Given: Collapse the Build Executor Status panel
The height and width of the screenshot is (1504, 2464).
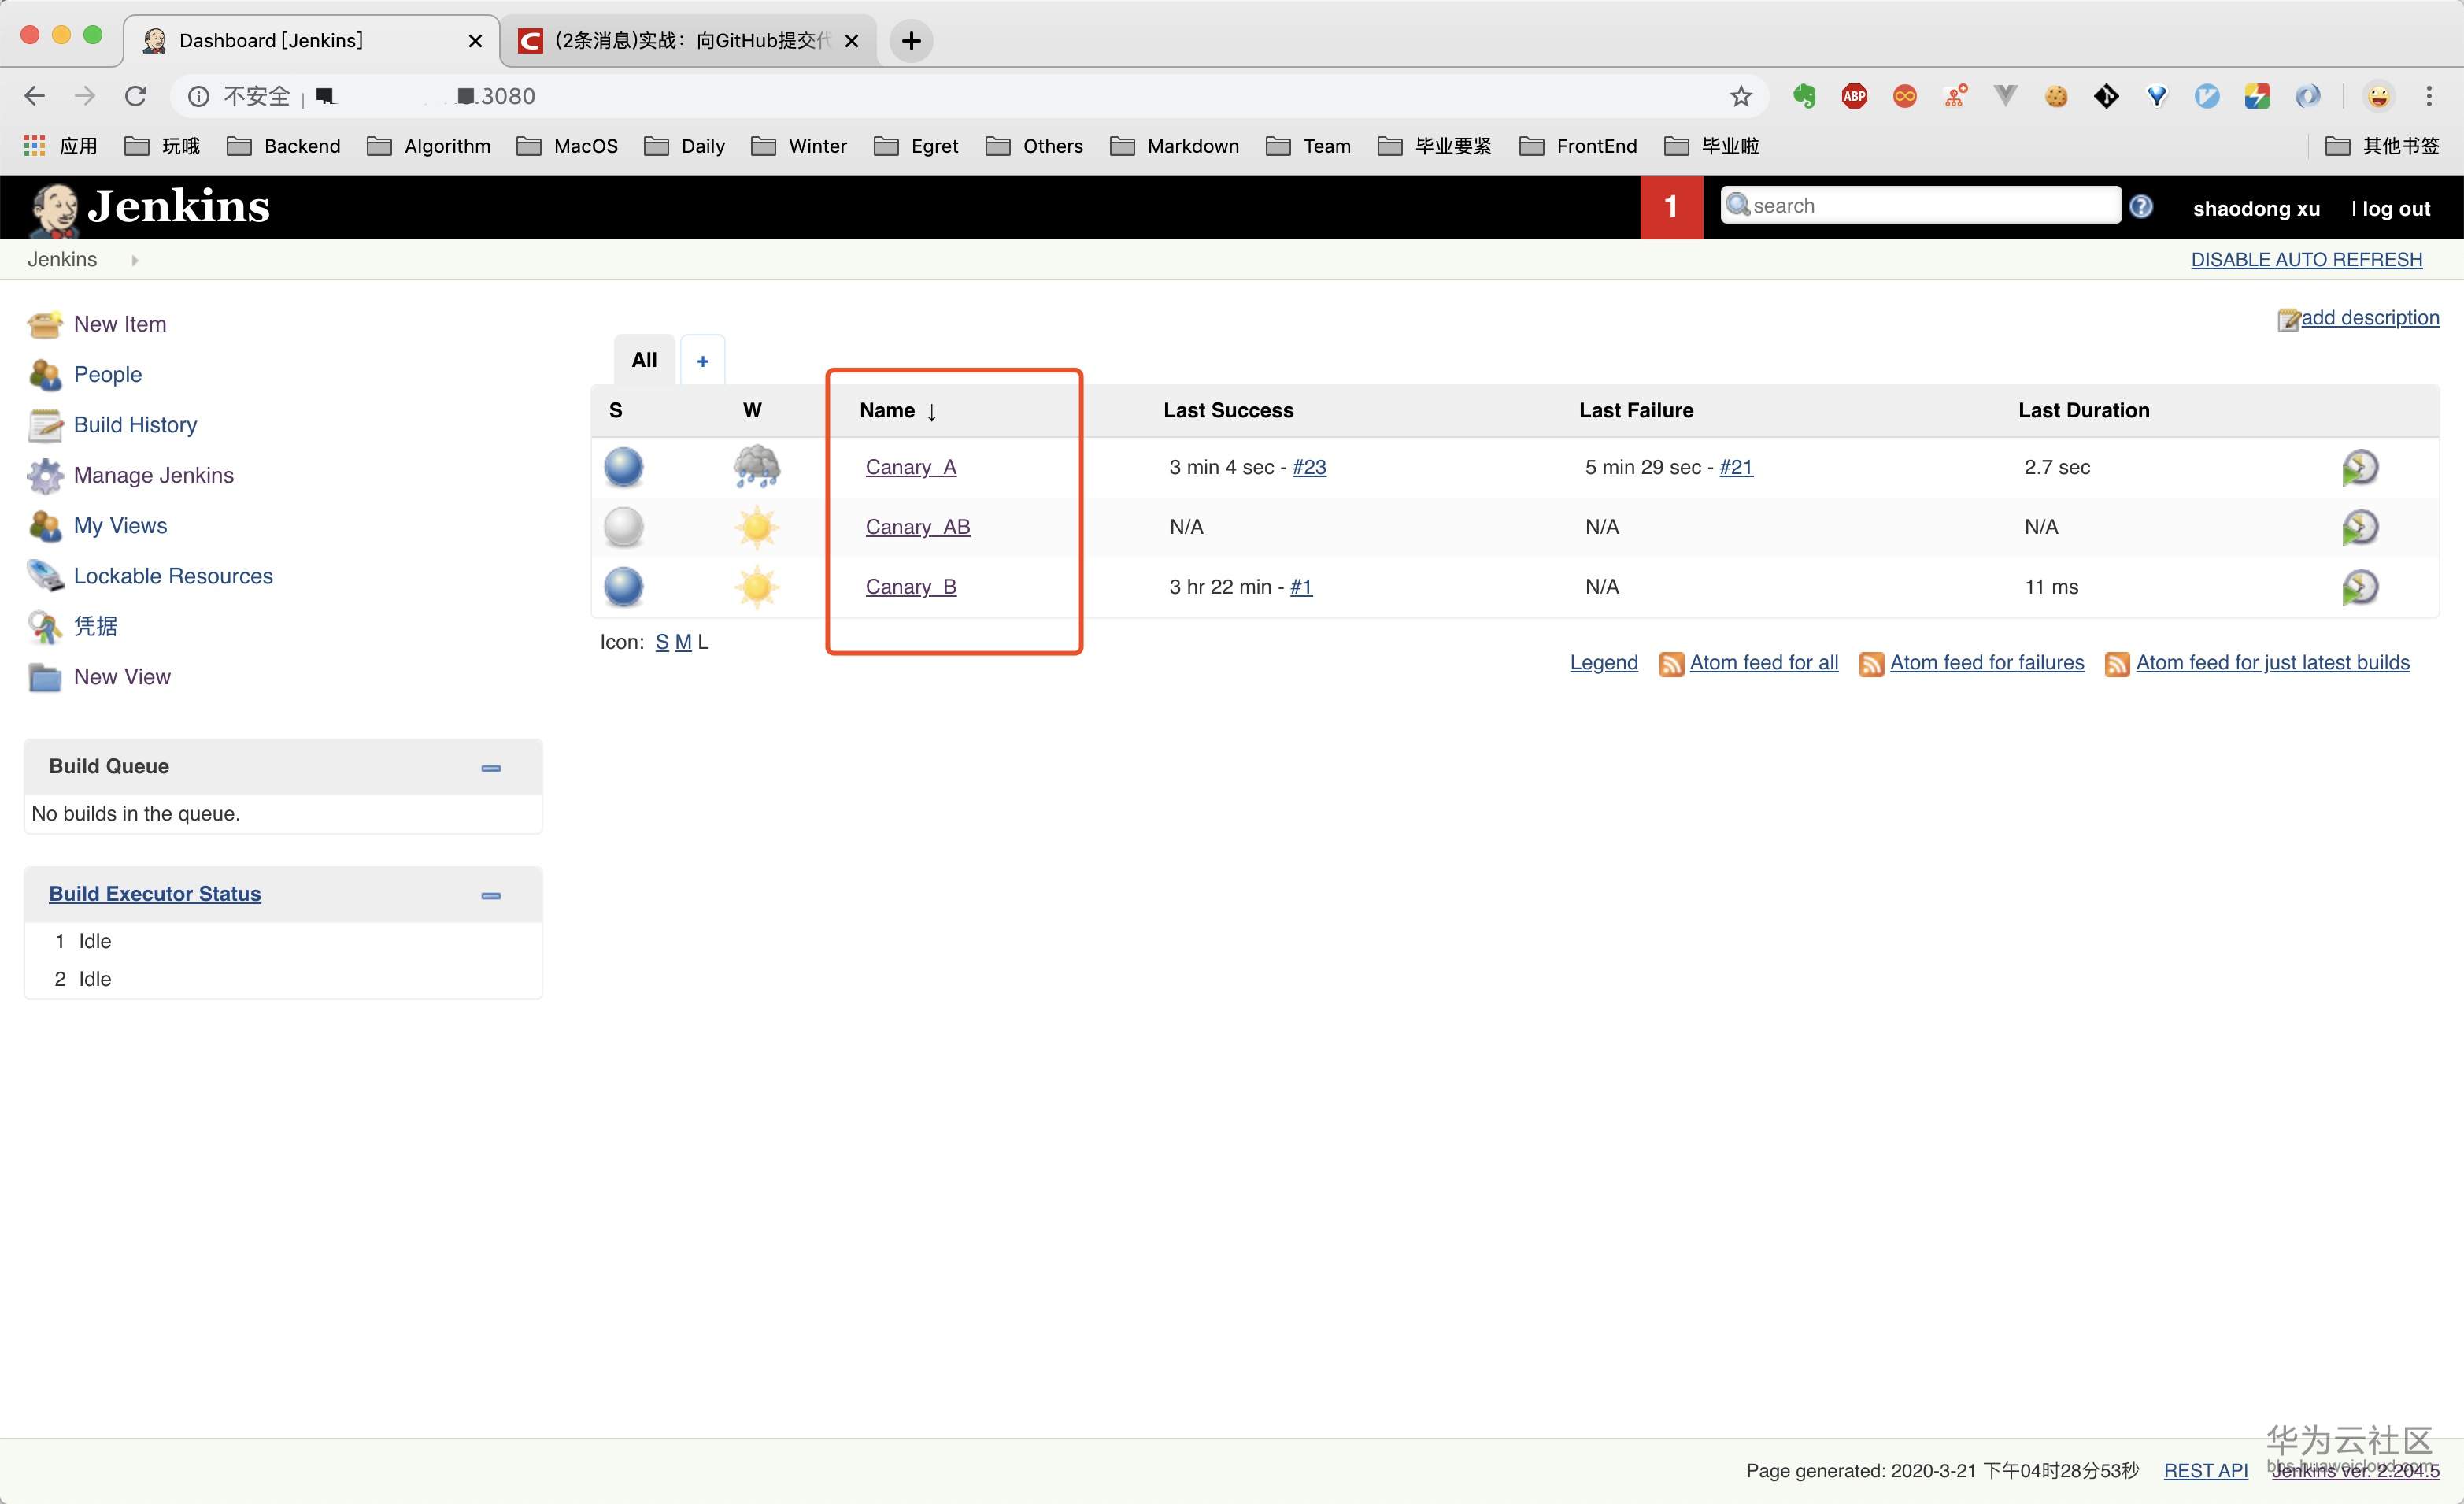Looking at the screenshot, I should point(491,895).
